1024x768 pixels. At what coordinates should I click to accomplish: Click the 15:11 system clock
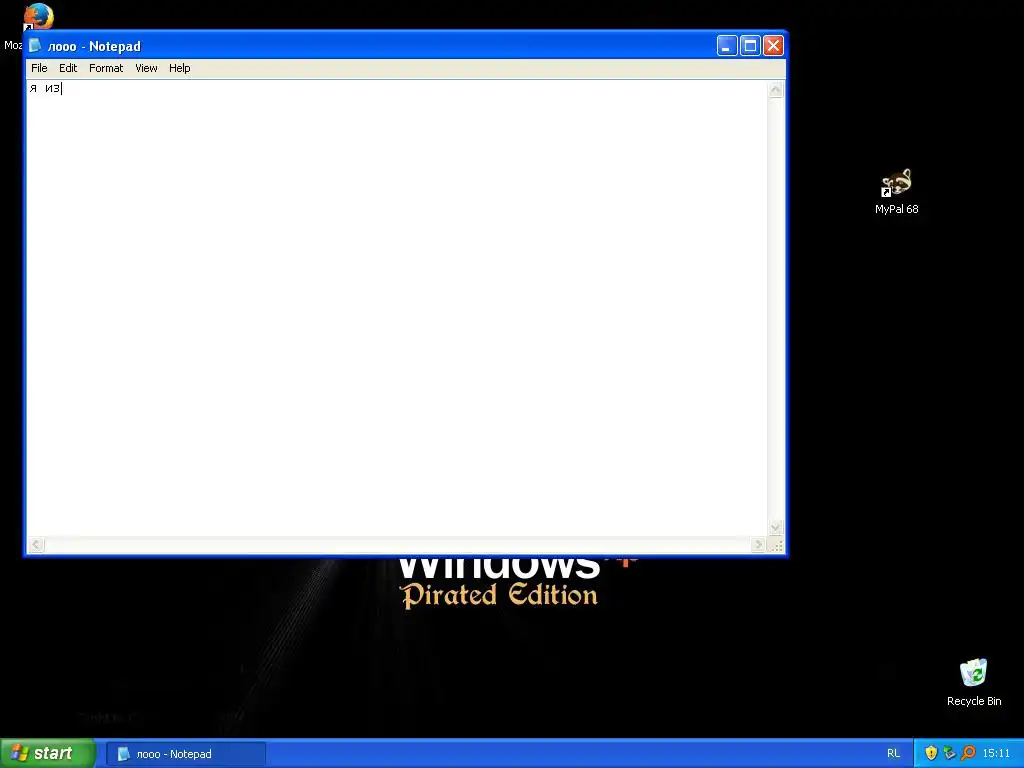[x=996, y=753]
